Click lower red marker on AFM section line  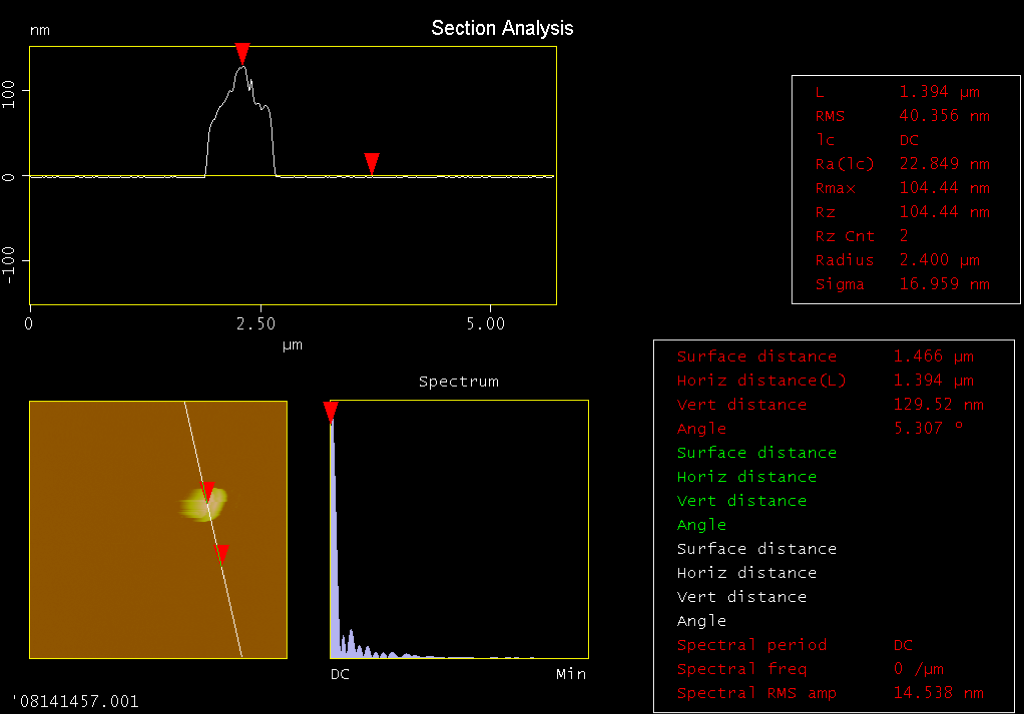[223, 554]
